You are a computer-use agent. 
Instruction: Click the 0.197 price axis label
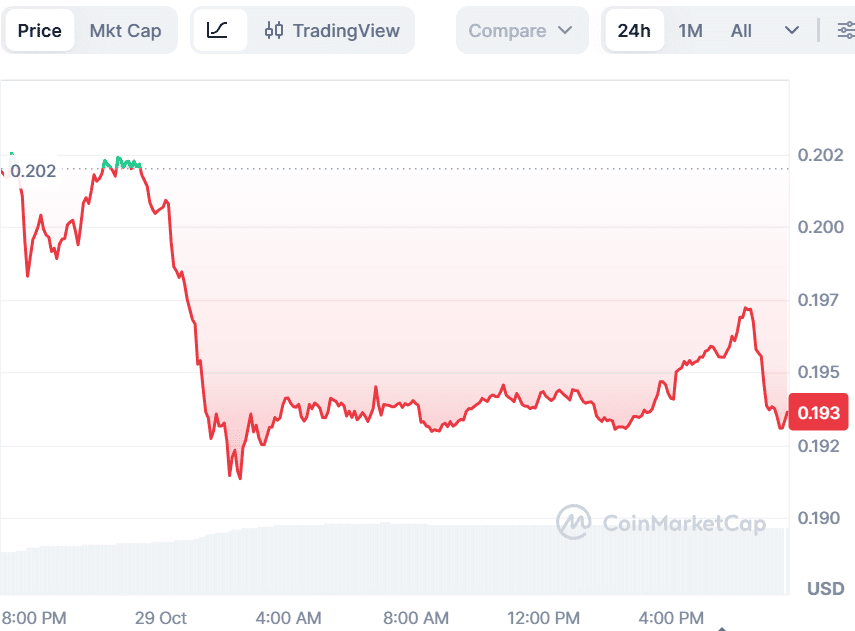pos(820,300)
